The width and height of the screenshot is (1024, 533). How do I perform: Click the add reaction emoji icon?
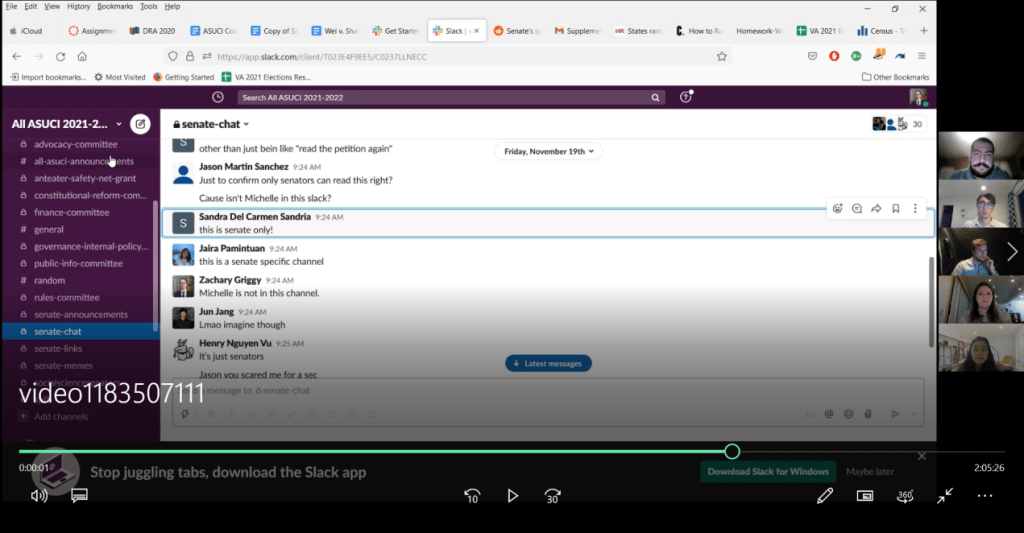point(836,208)
